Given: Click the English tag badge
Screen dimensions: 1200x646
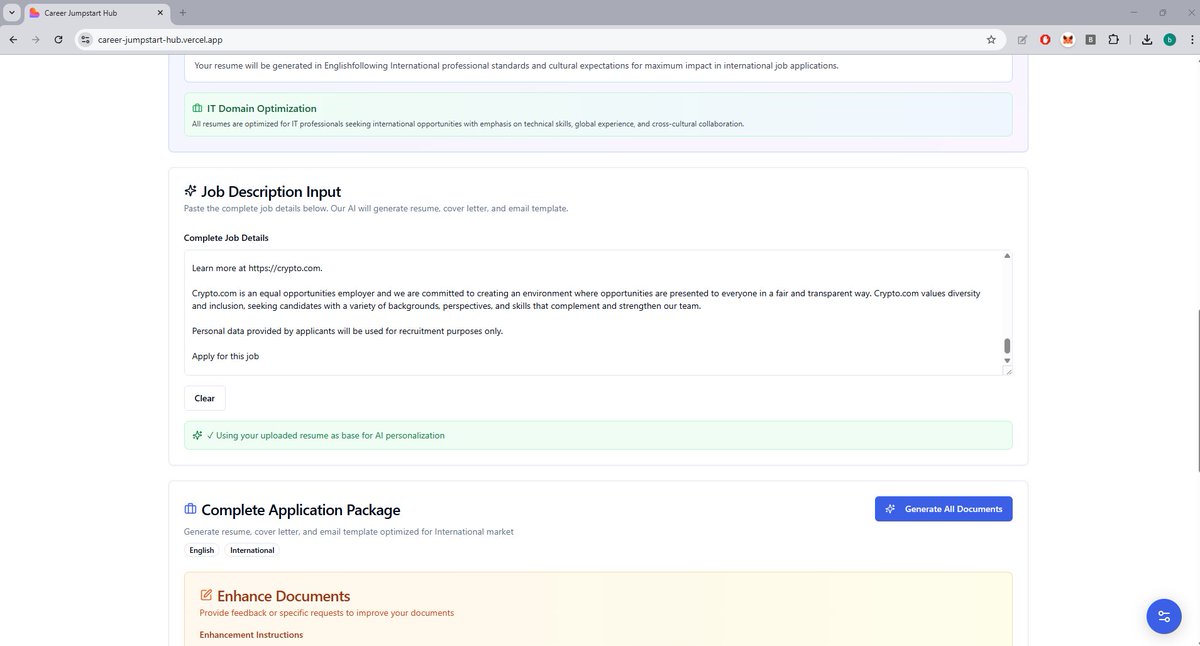Looking at the screenshot, I should 202,550.
